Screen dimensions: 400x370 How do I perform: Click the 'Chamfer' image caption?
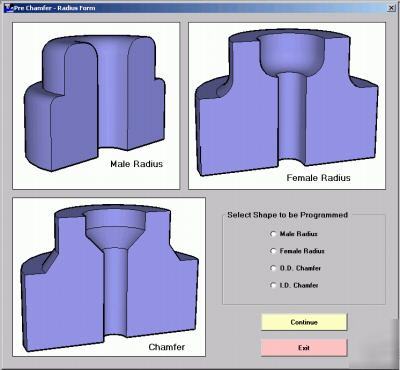[167, 347]
